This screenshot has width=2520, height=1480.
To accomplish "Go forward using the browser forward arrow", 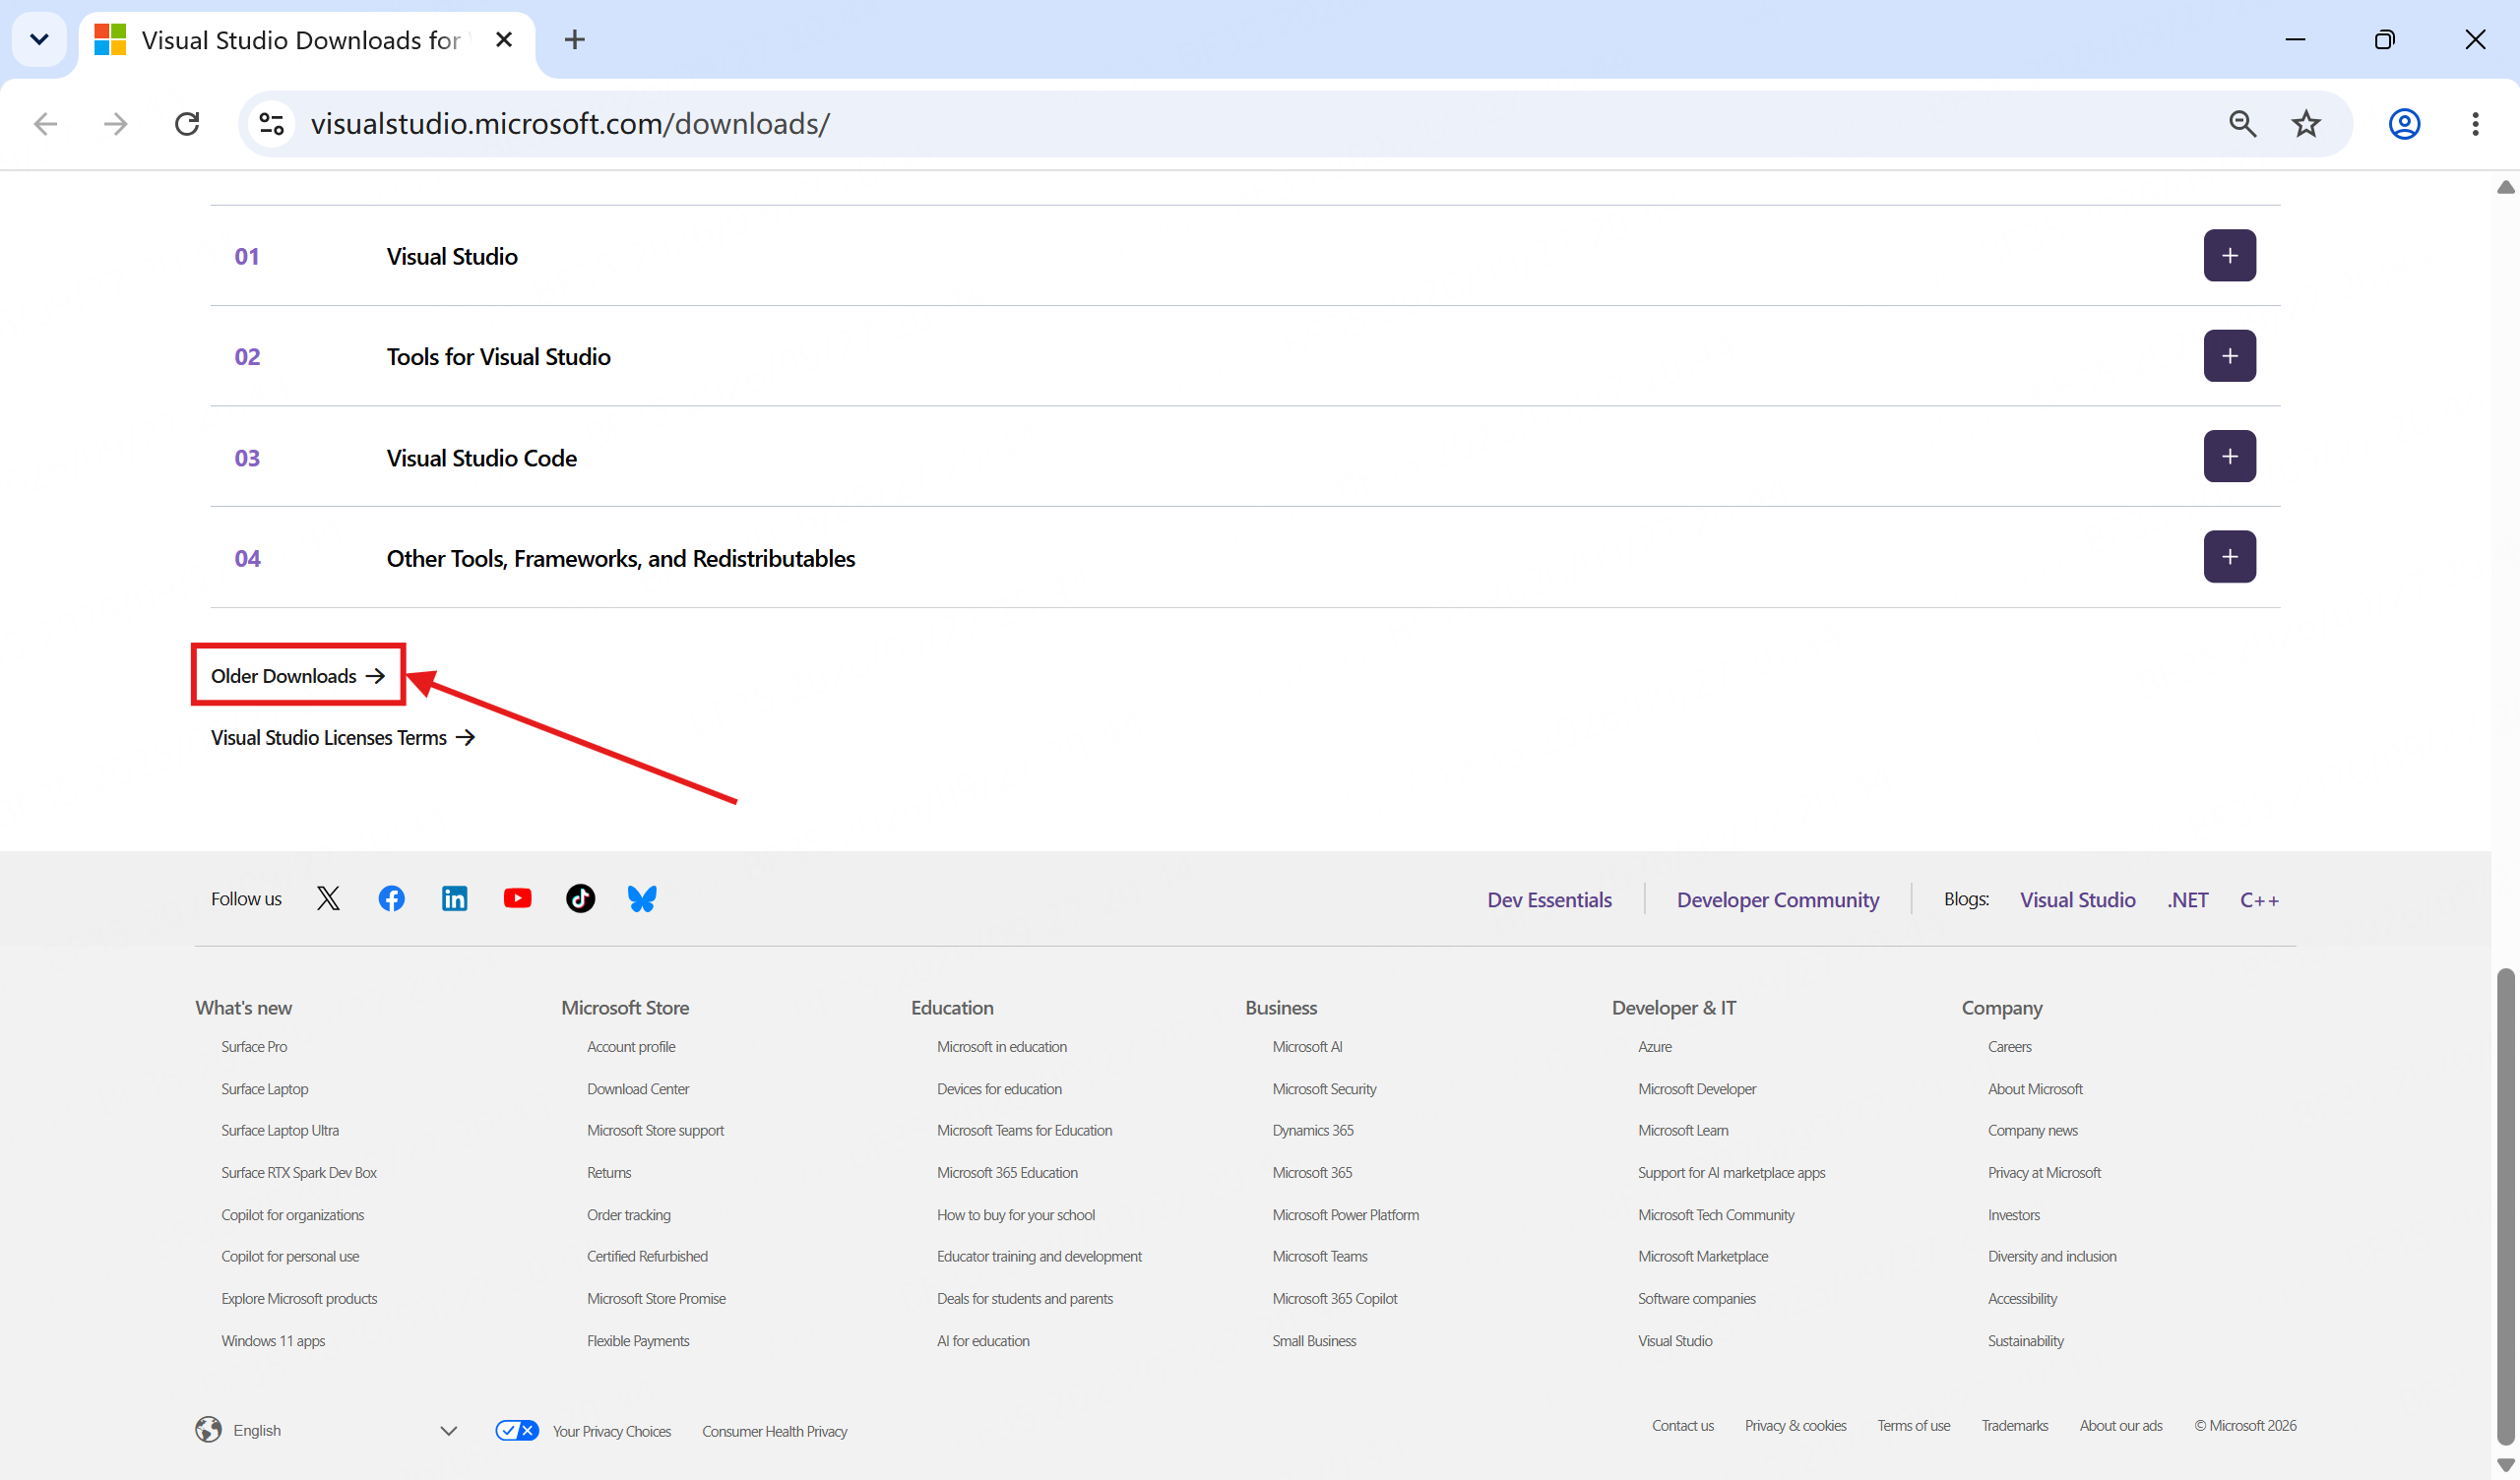I will [116, 123].
